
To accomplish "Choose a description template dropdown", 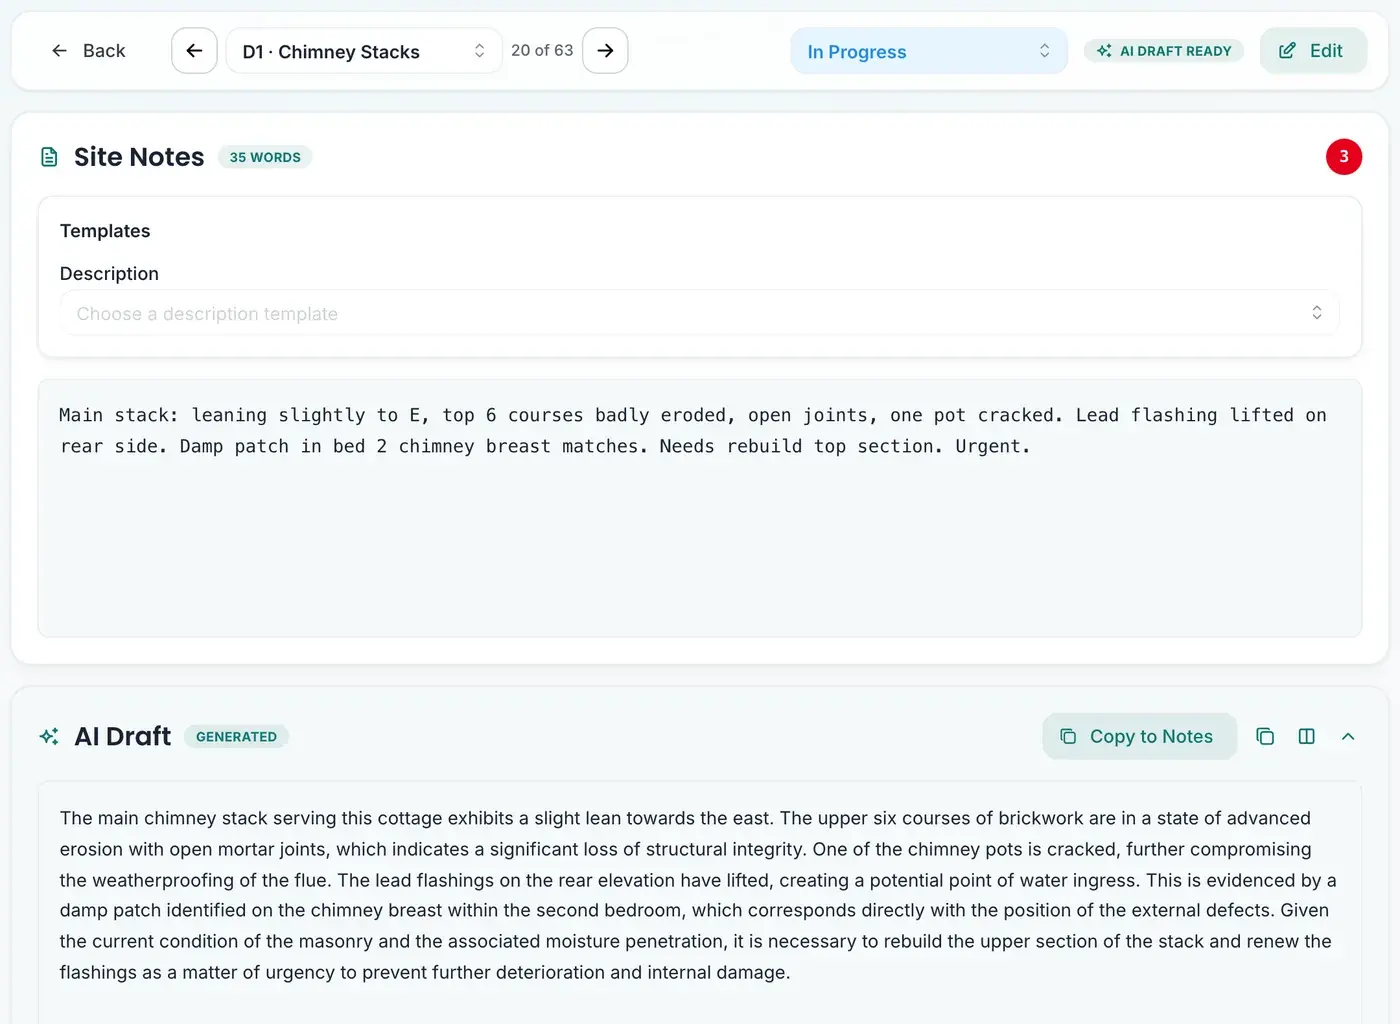I will pos(700,313).
